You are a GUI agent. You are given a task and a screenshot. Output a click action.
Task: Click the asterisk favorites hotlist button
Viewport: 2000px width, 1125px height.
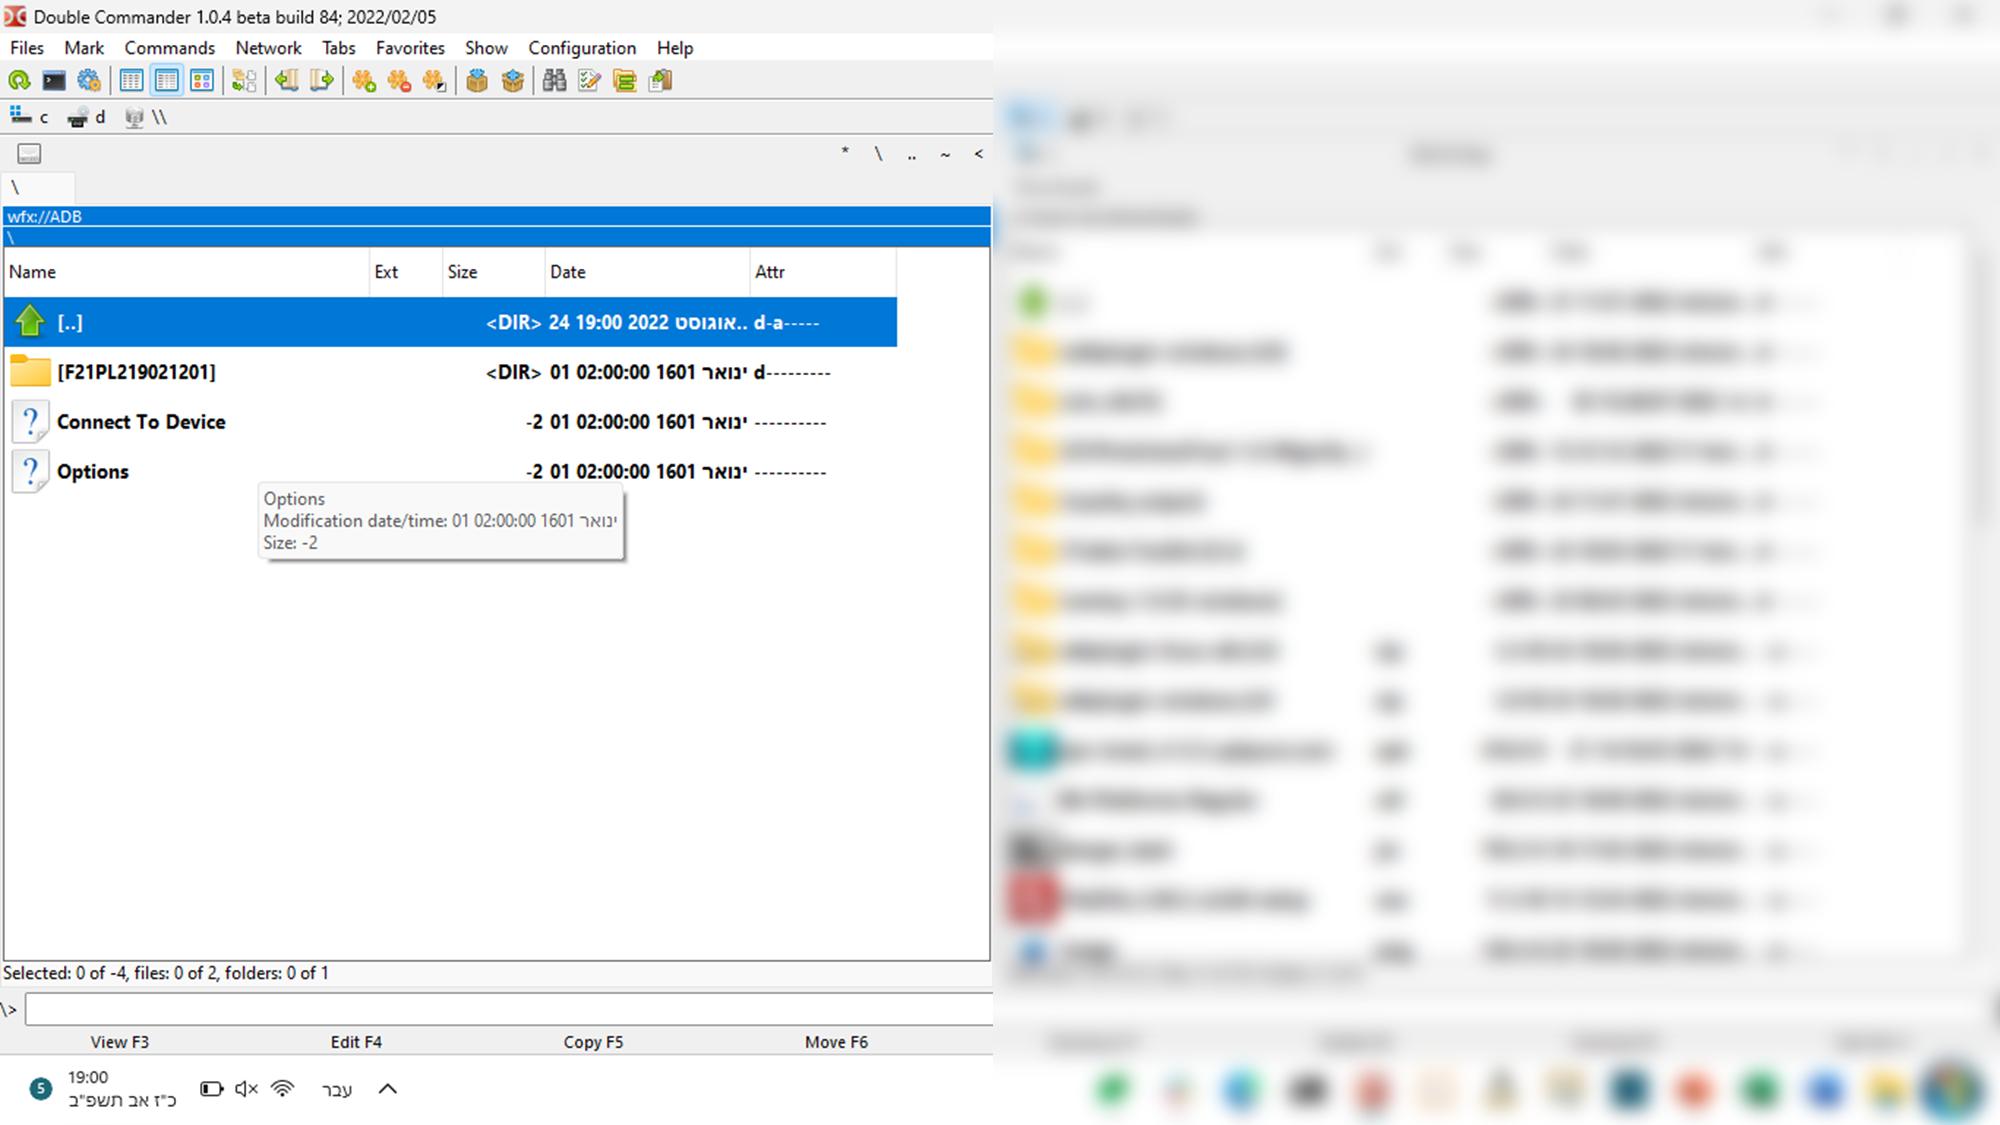tap(845, 154)
